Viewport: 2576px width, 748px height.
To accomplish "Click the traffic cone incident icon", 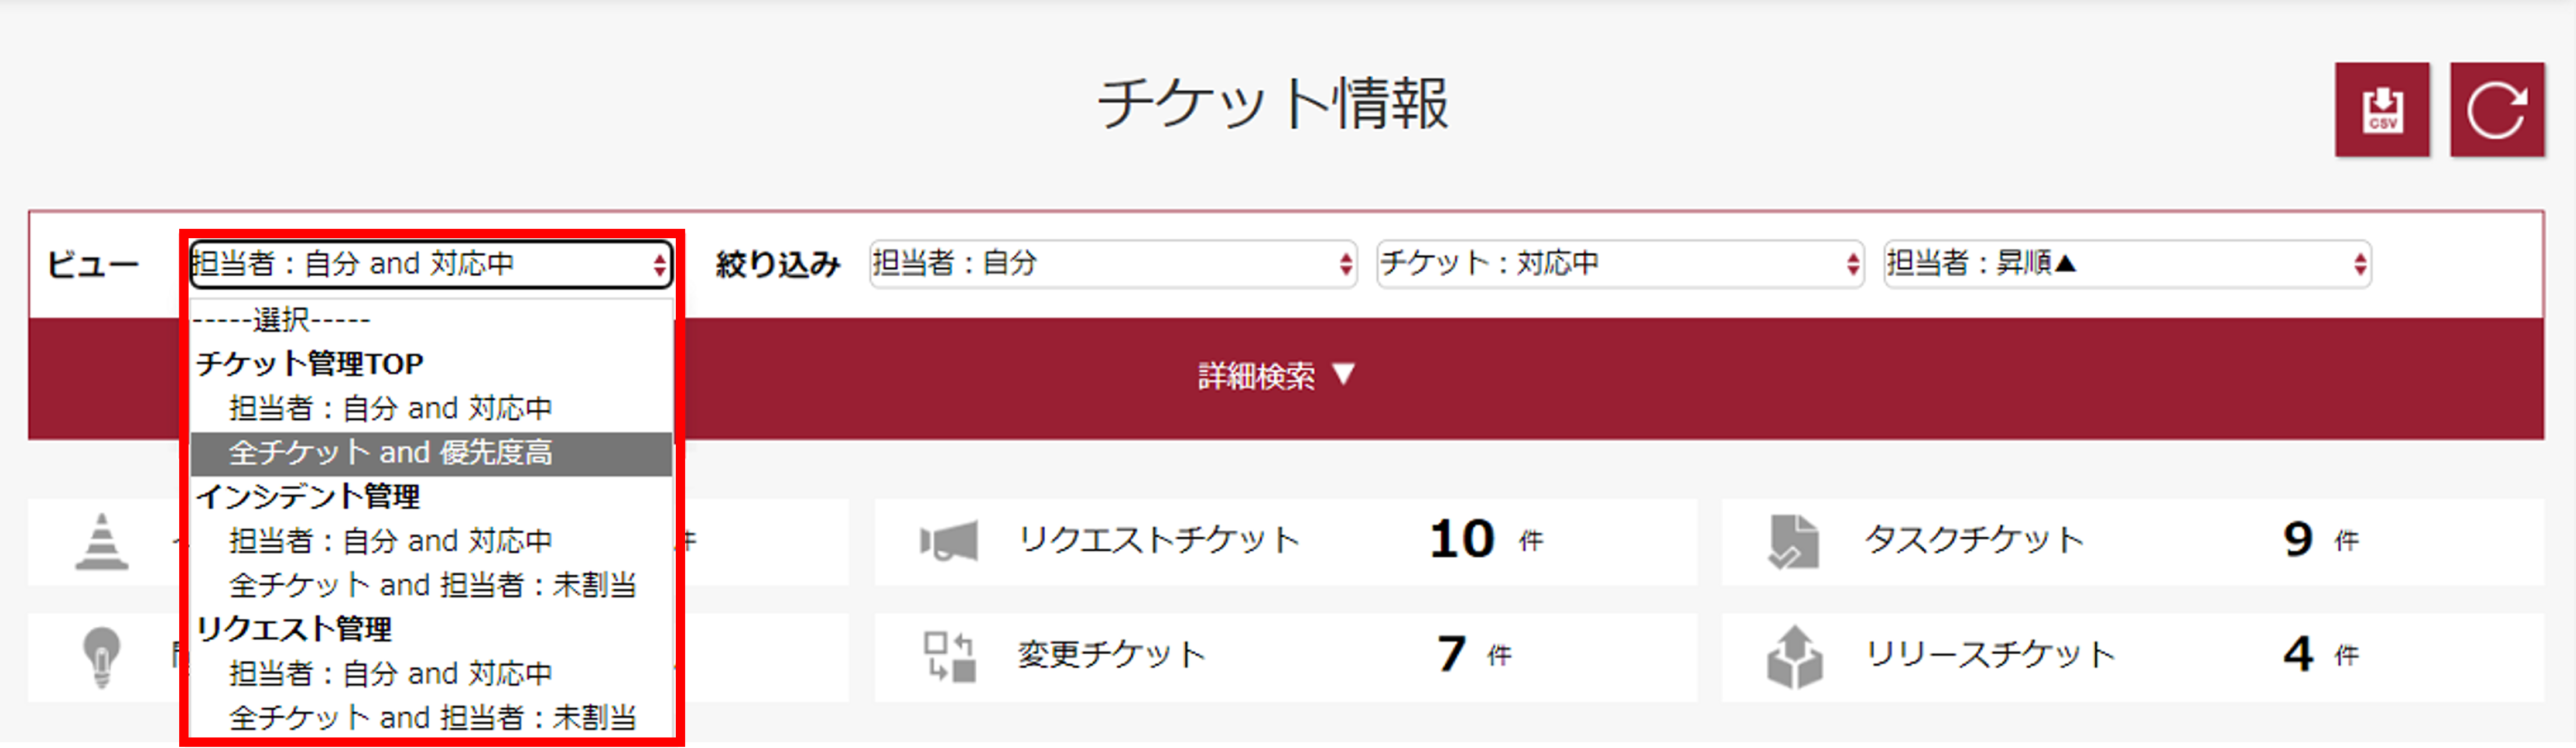I will [x=101, y=542].
